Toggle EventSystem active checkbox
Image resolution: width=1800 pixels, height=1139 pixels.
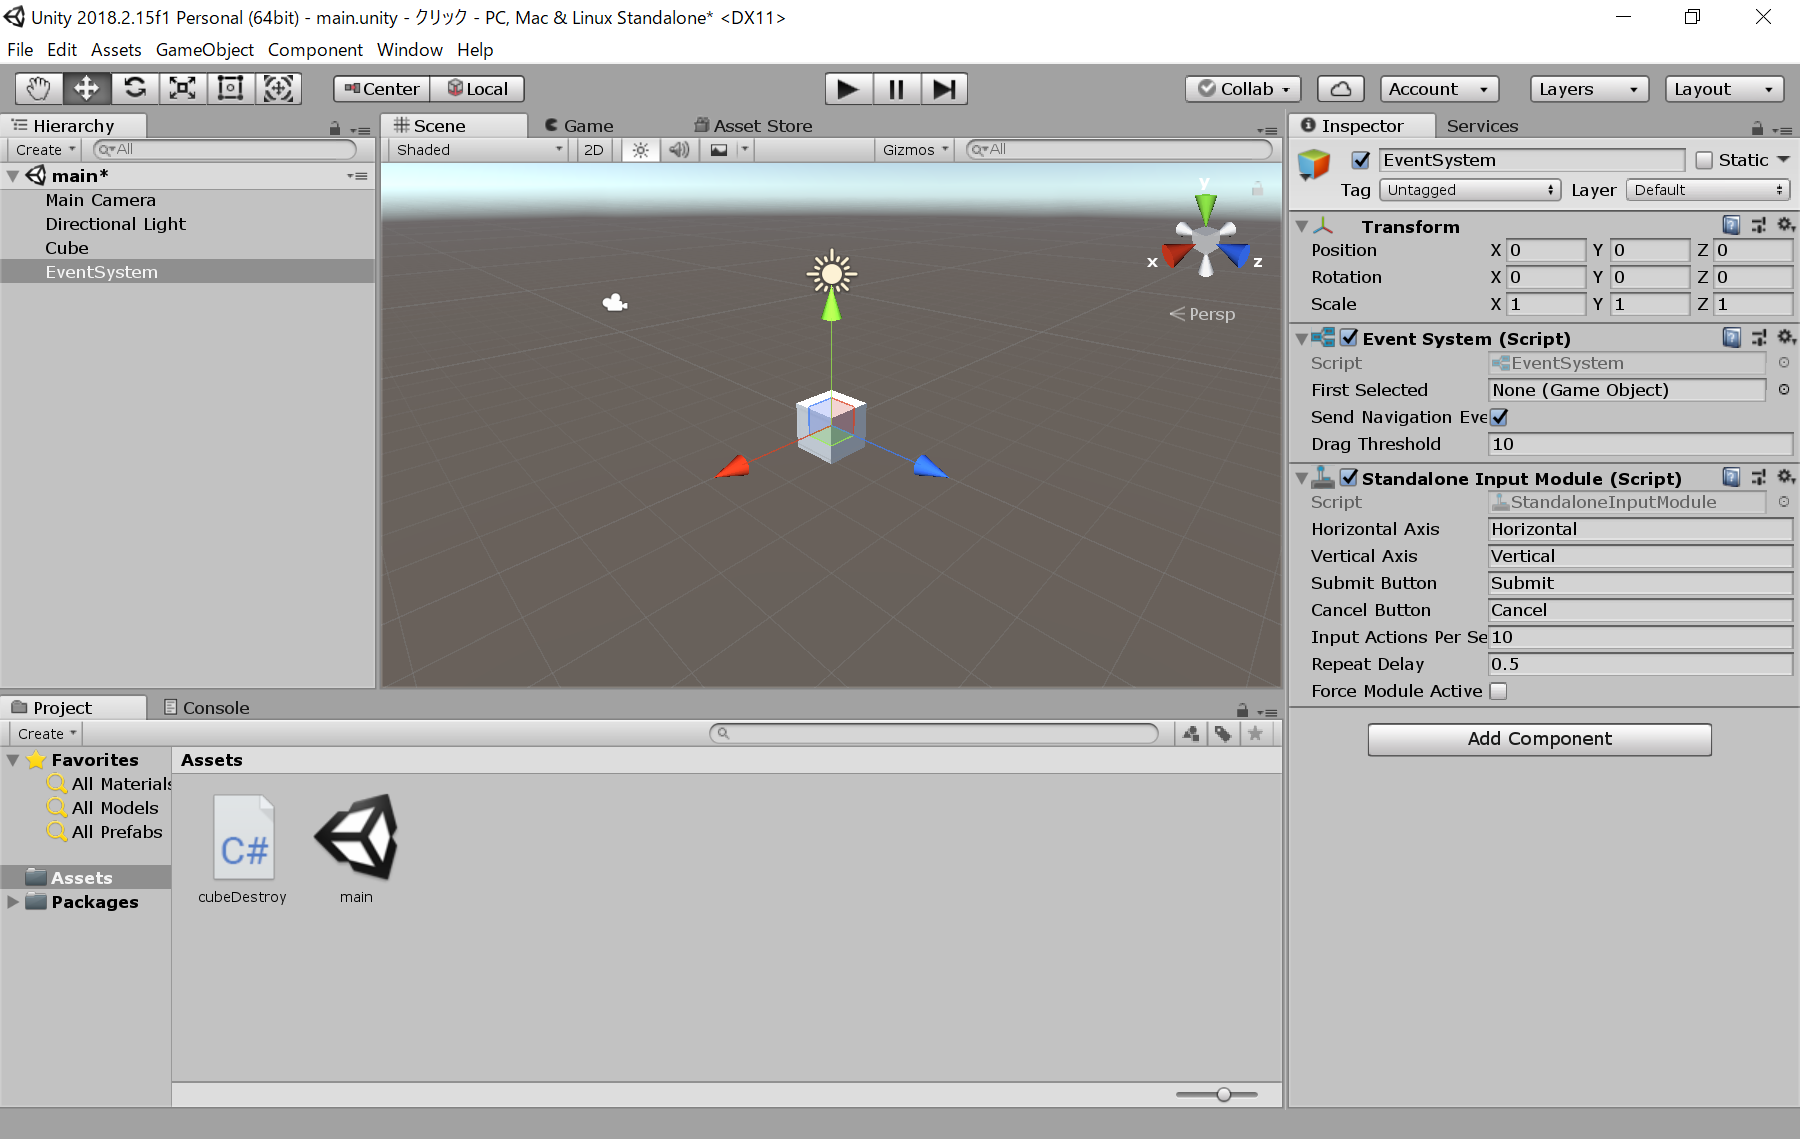(1361, 160)
